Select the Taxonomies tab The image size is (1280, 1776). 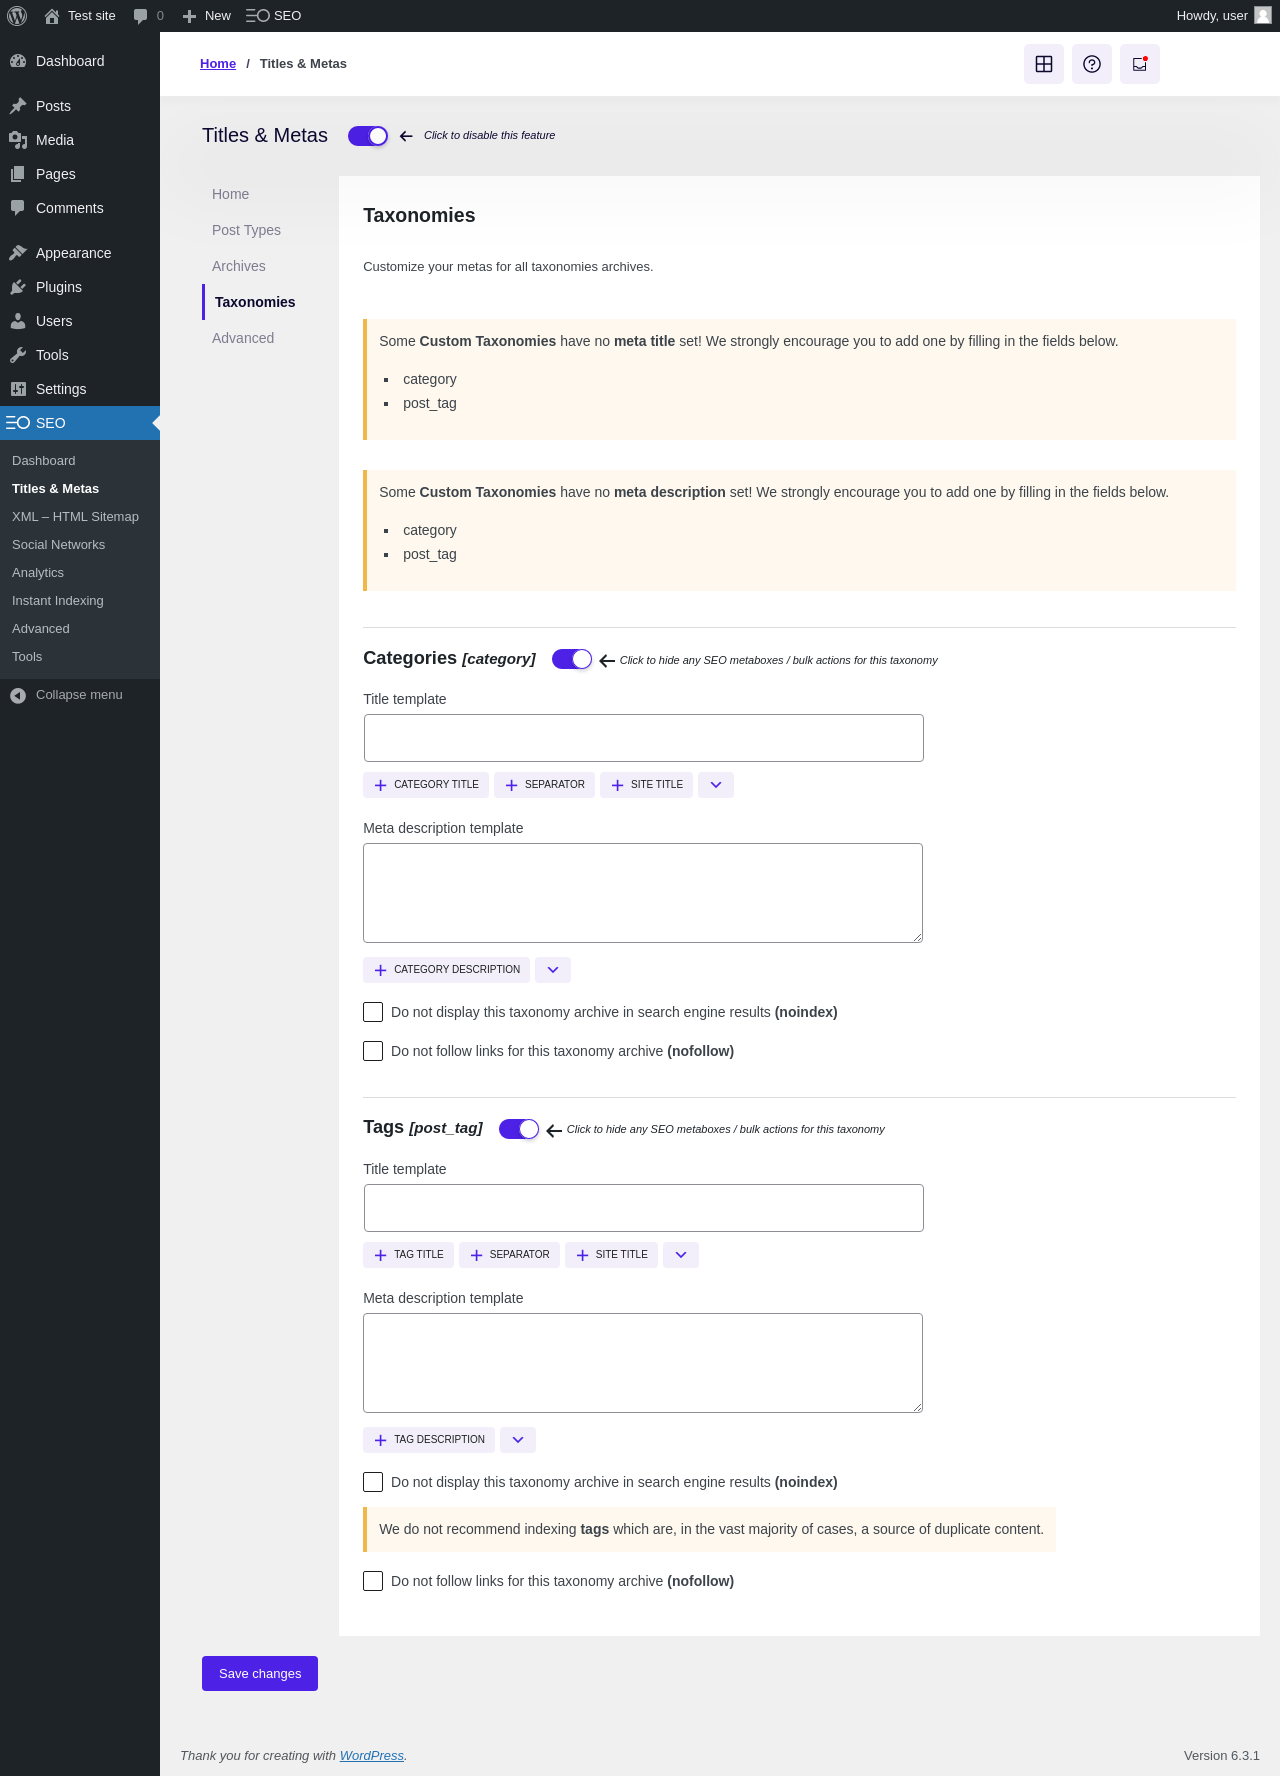tap(255, 302)
